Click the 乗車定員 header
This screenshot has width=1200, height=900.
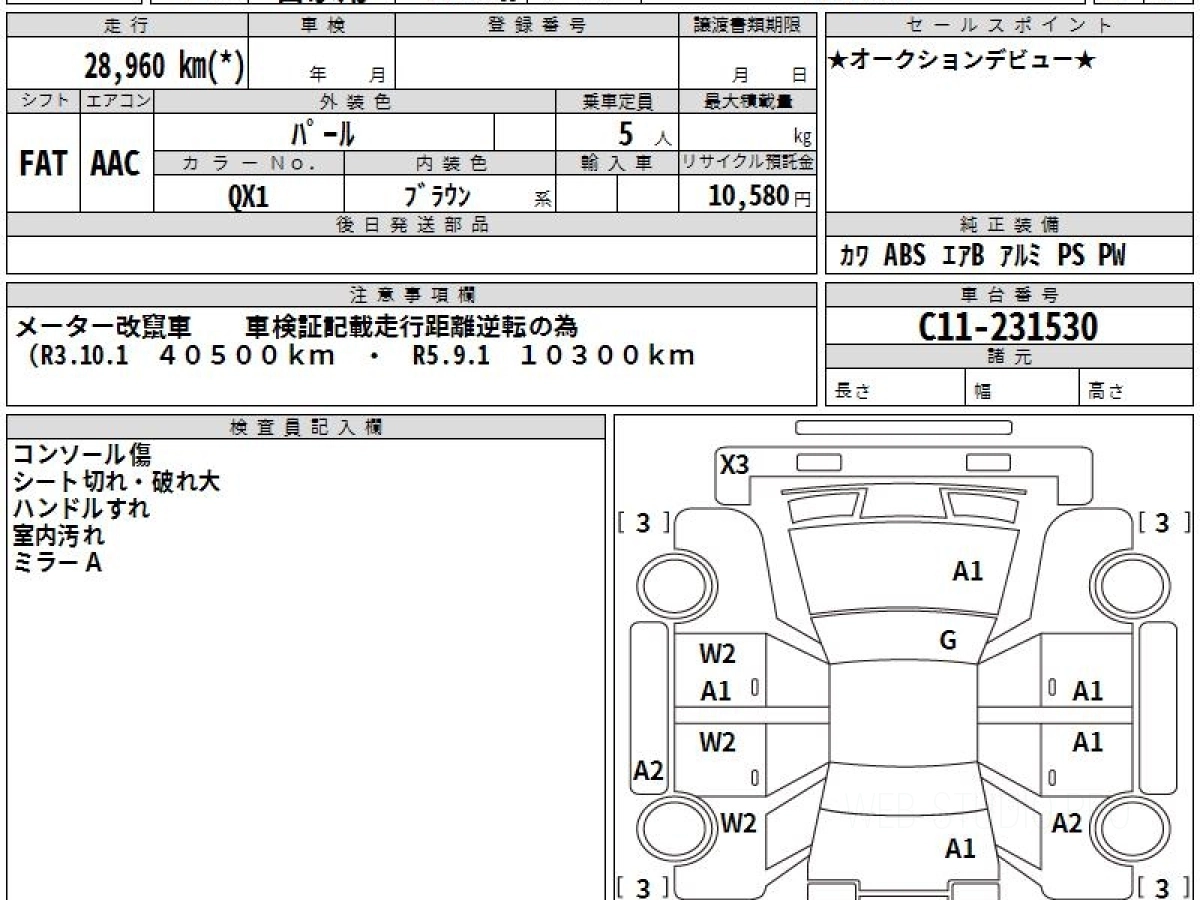[x=617, y=101]
